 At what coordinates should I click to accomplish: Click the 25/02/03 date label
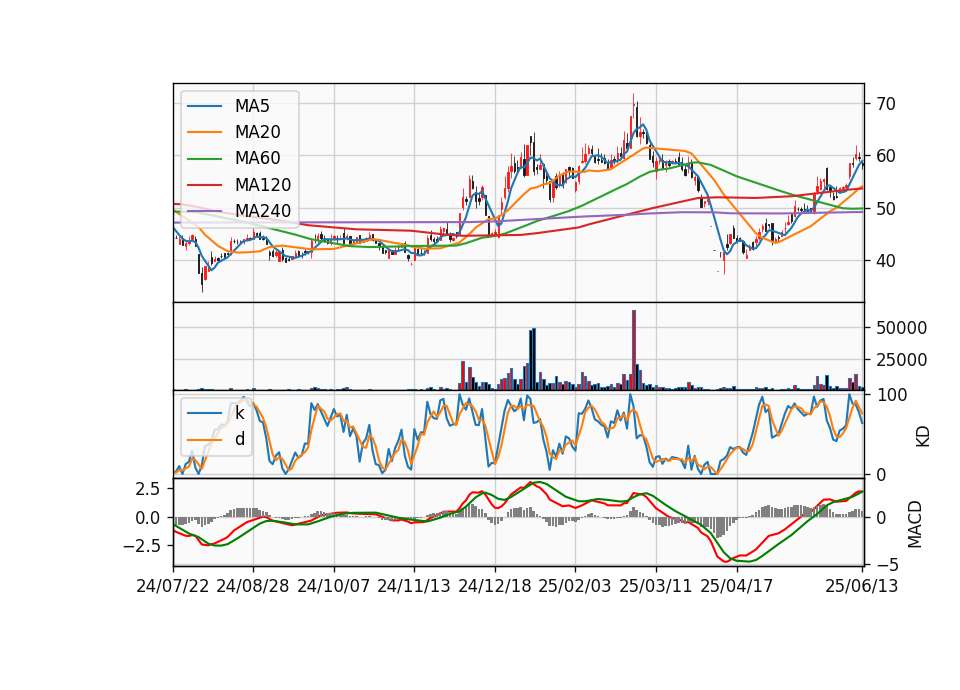point(575,586)
